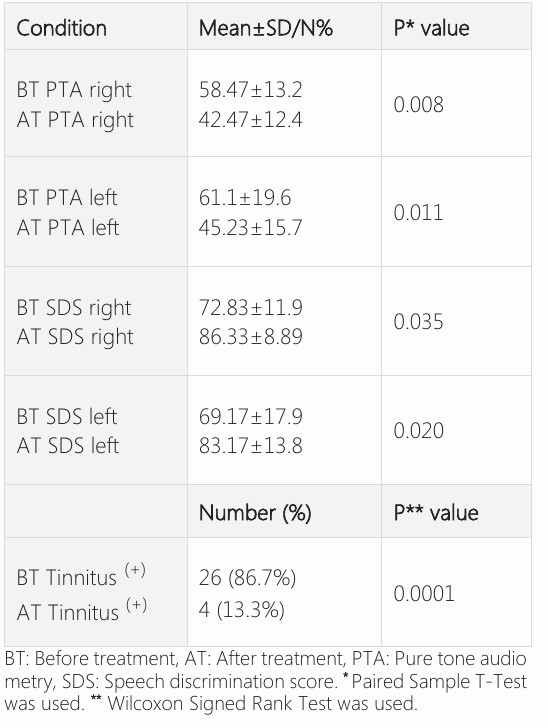
Task: Select the P** value subheader
Action: pyautogui.click(x=436, y=513)
